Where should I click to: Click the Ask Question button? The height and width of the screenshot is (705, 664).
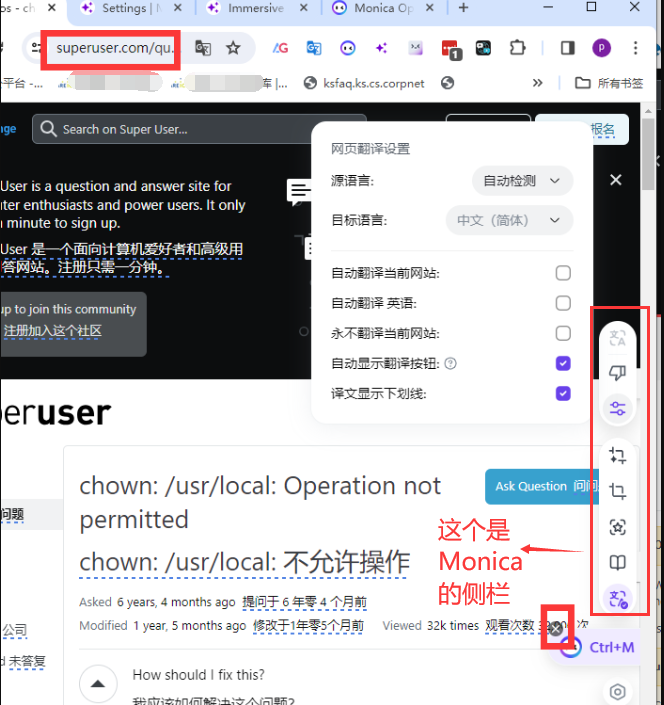(542, 486)
